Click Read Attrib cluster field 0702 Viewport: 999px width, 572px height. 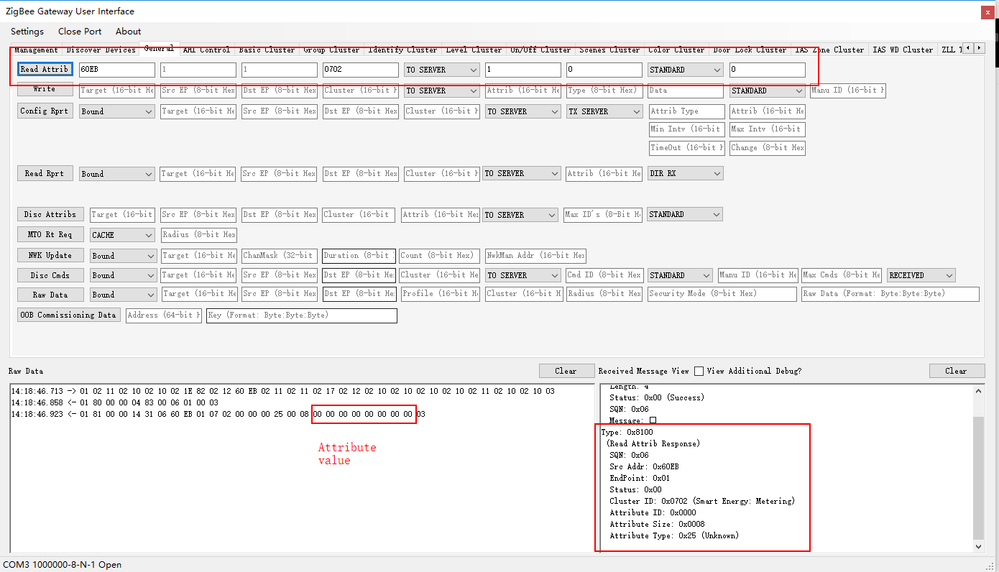coord(360,69)
